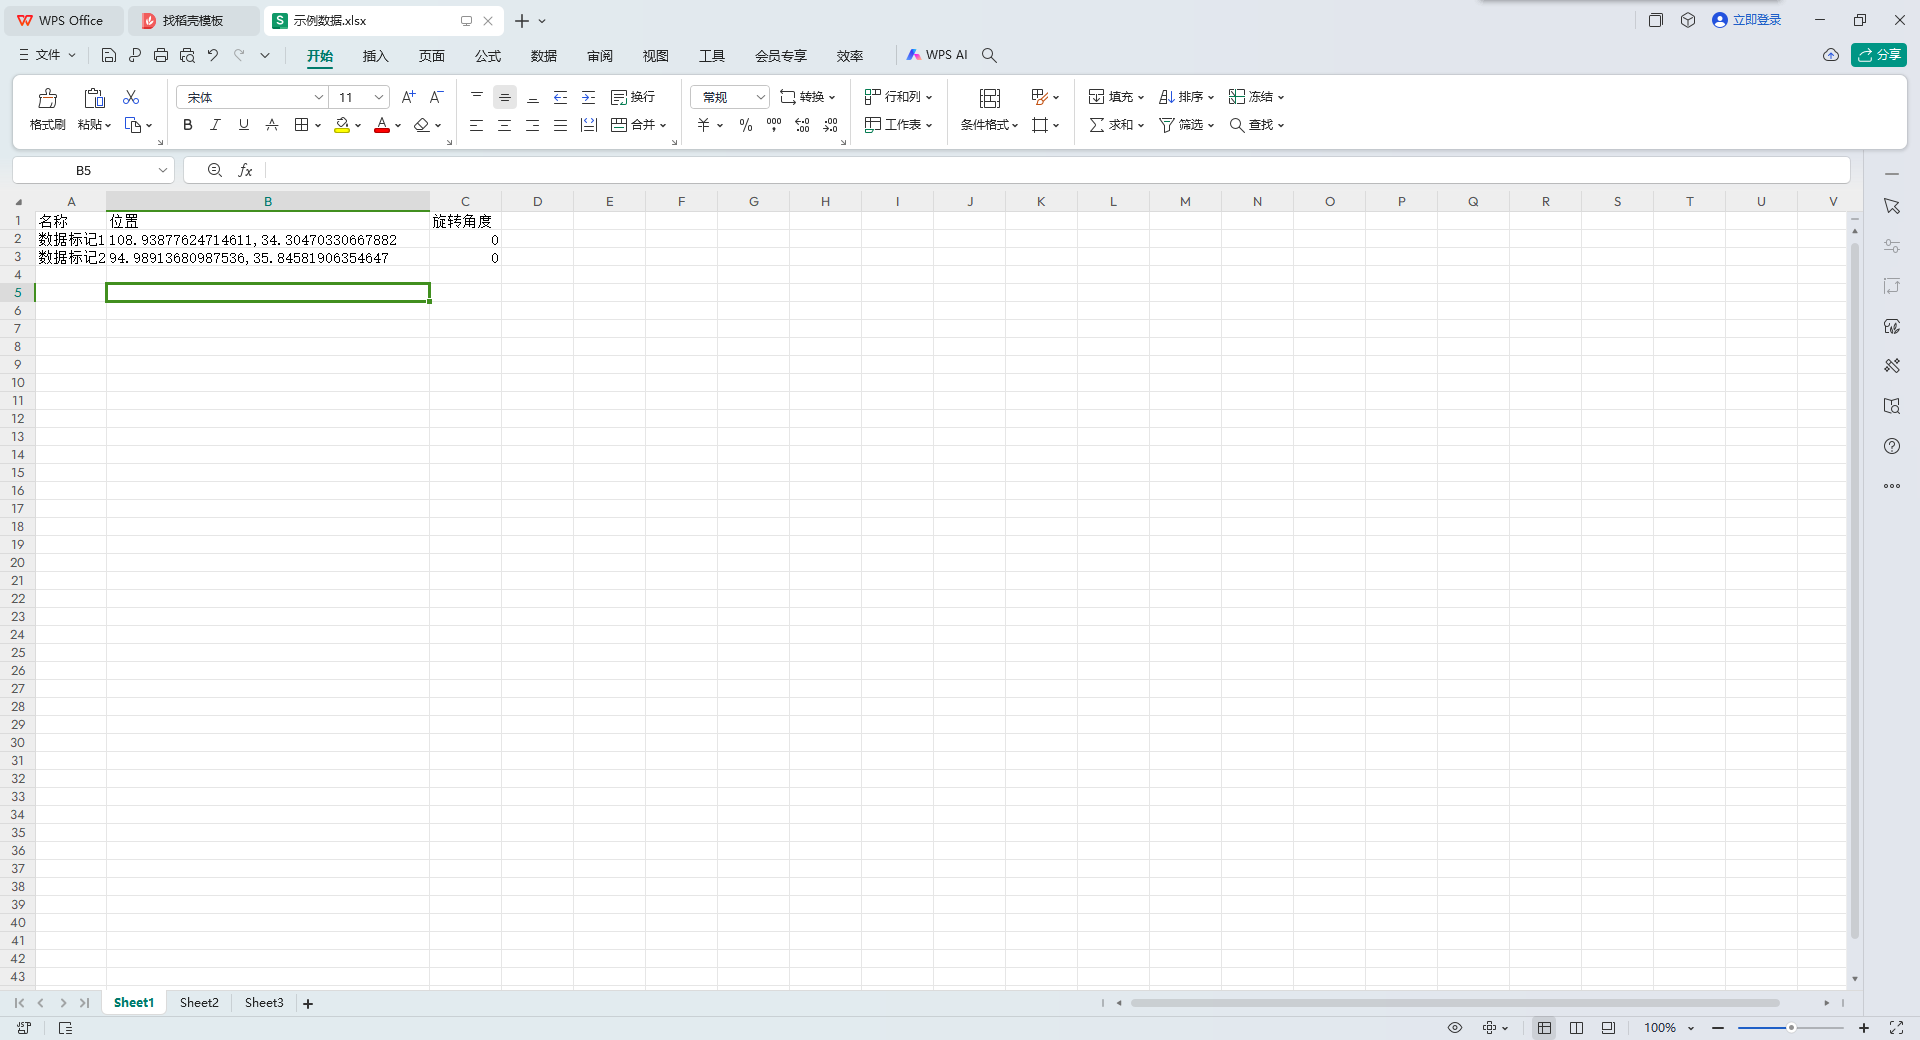Click the formula bar input field
The width and height of the screenshot is (1920, 1040).
click(x=1056, y=171)
